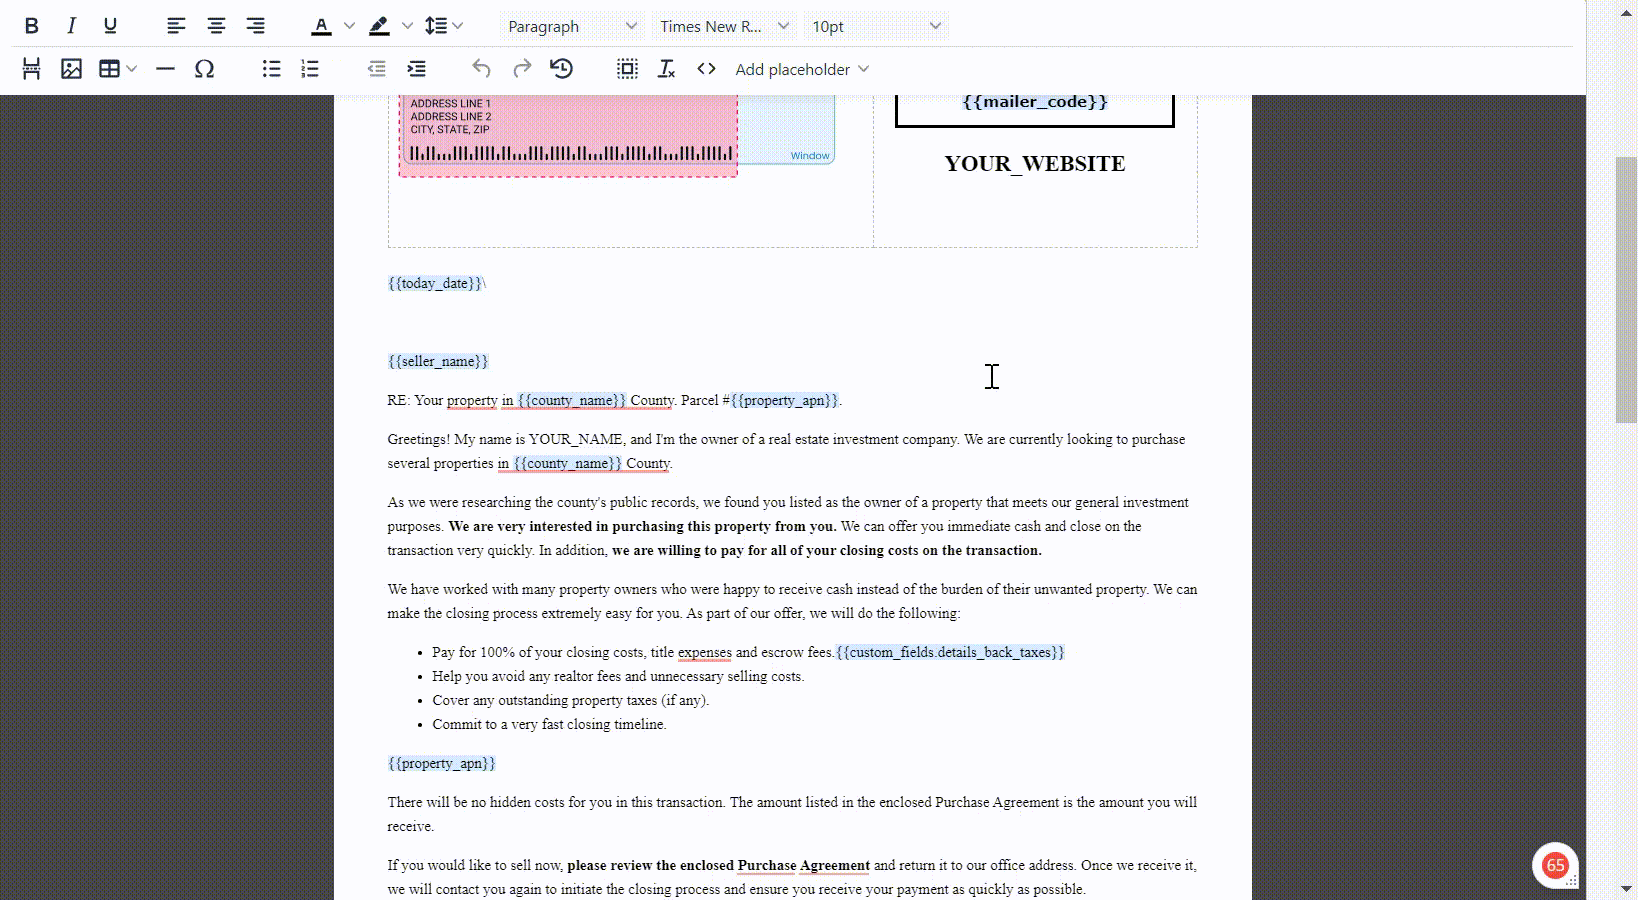
Task: Click YOUR_WEBSITE heading text
Action: click(x=1035, y=164)
